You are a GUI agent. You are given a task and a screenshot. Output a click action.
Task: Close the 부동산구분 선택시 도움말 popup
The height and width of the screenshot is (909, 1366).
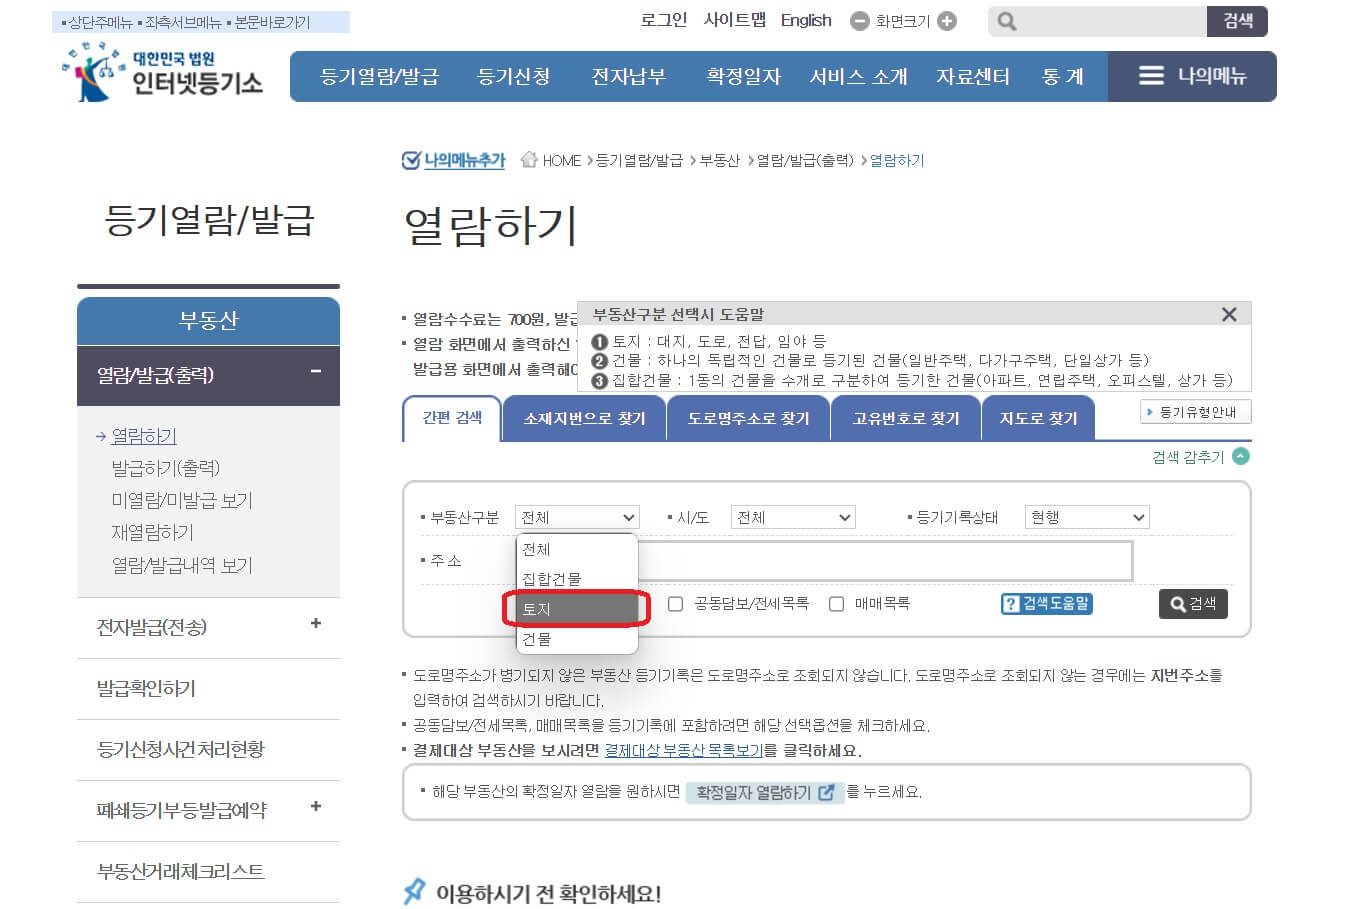(1229, 313)
